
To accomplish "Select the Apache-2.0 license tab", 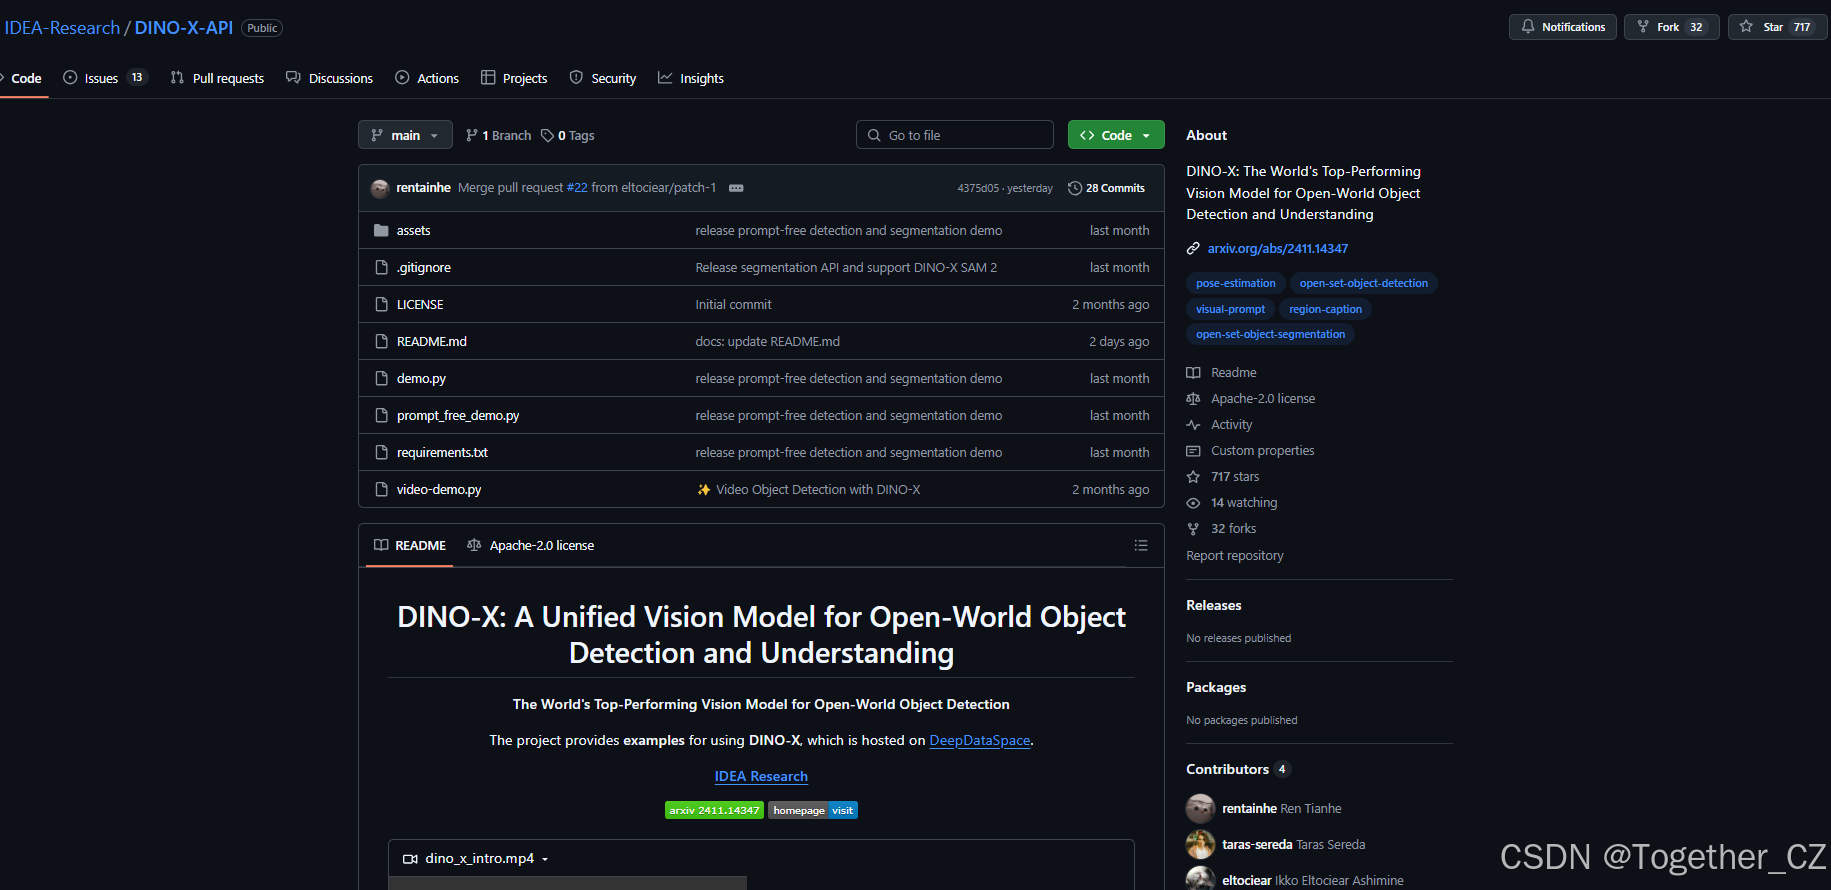I will (x=530, y=545).
